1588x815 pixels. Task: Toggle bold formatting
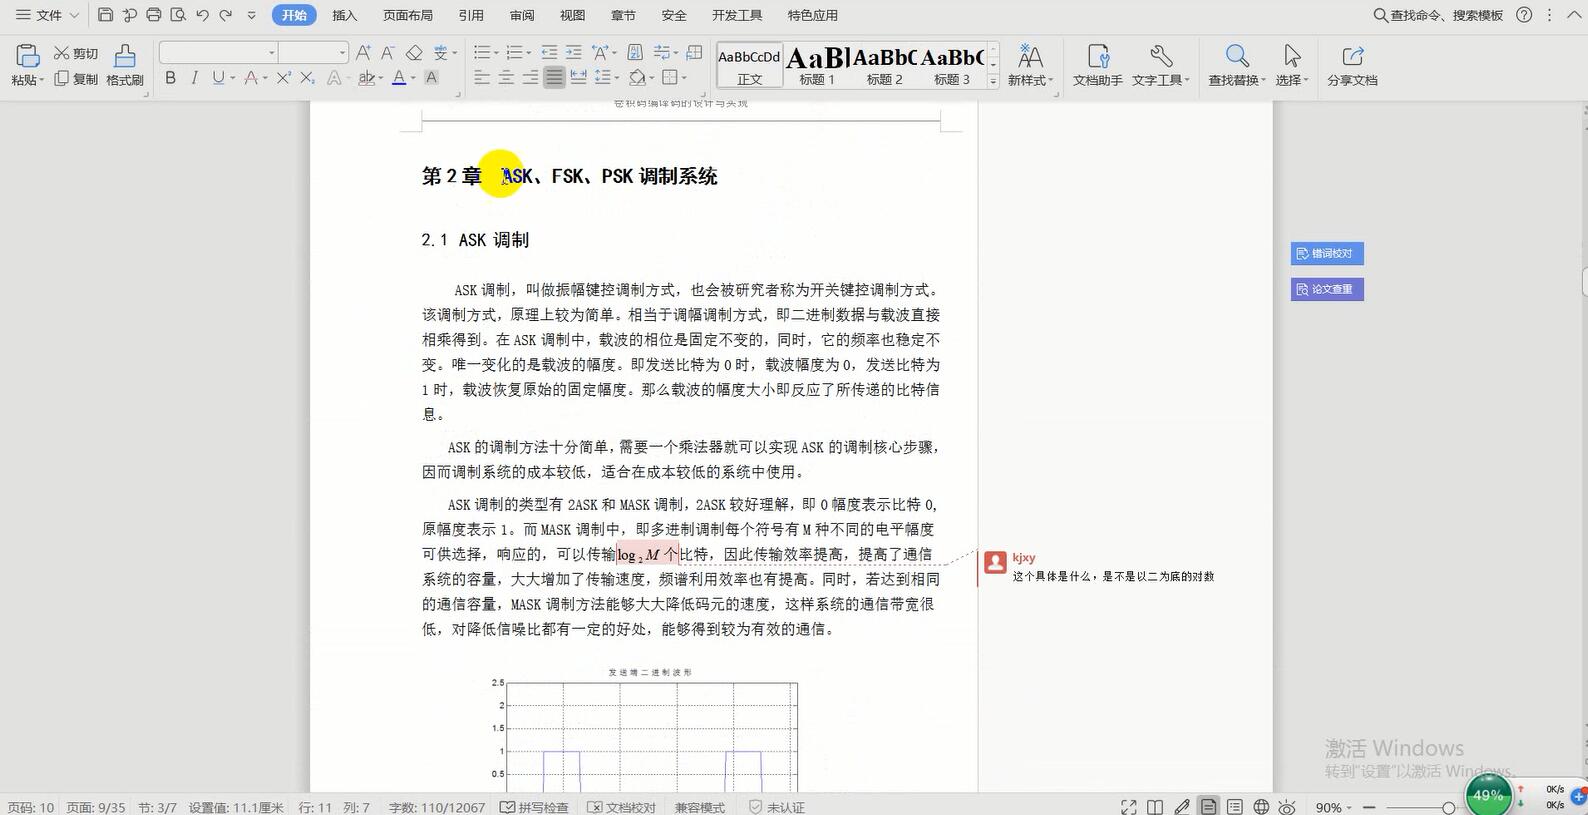tap(170, 78)
